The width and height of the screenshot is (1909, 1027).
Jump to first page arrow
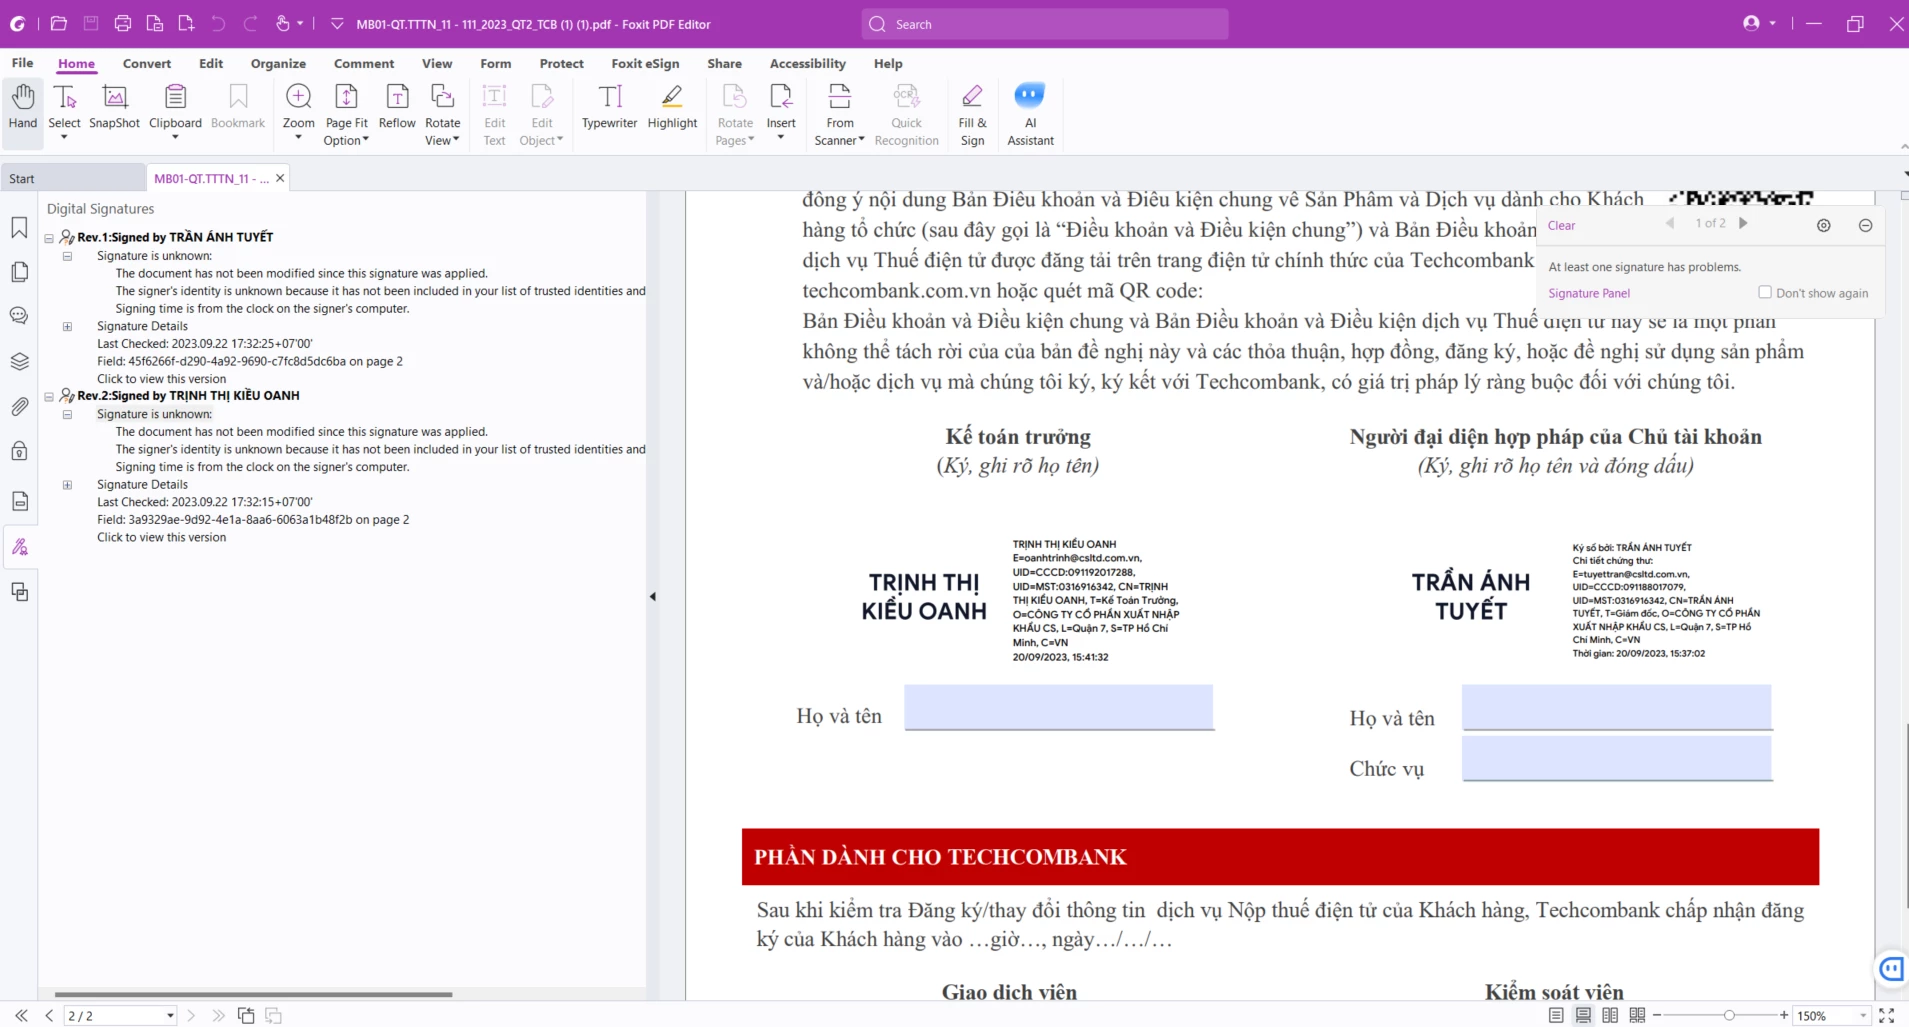click(21, 1015)
